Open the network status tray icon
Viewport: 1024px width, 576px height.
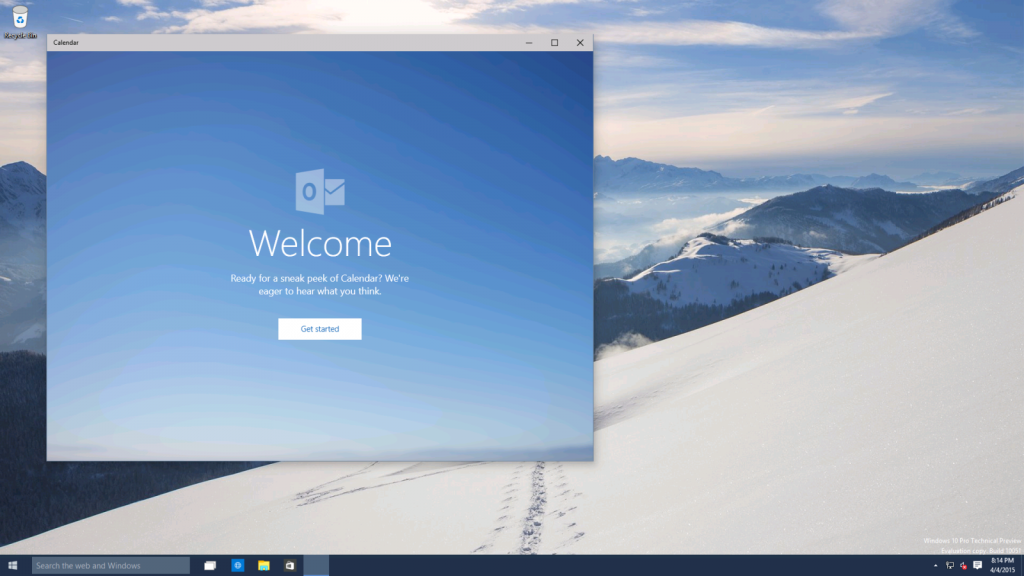click(950, 566)
